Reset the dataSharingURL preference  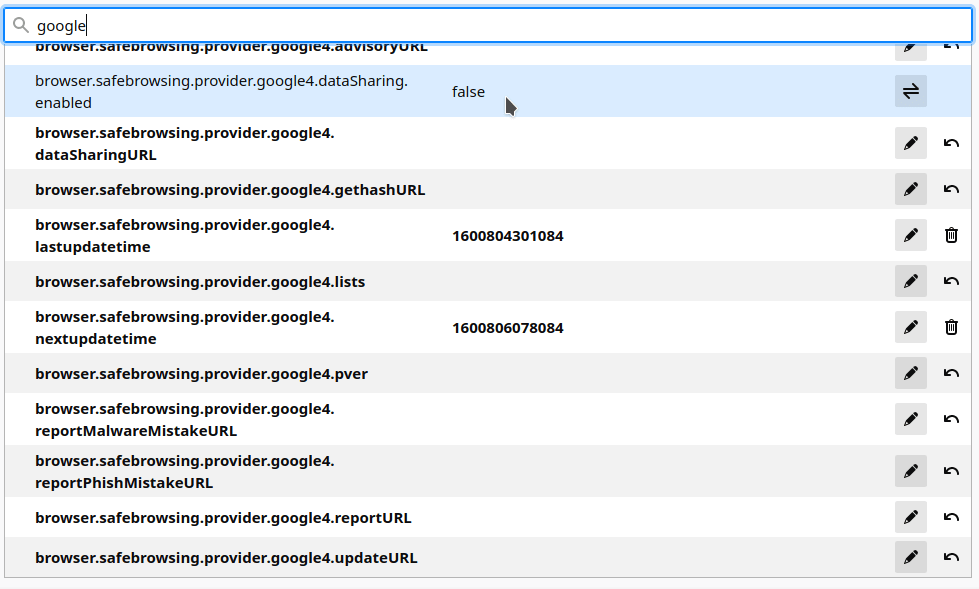coord(951,143)
